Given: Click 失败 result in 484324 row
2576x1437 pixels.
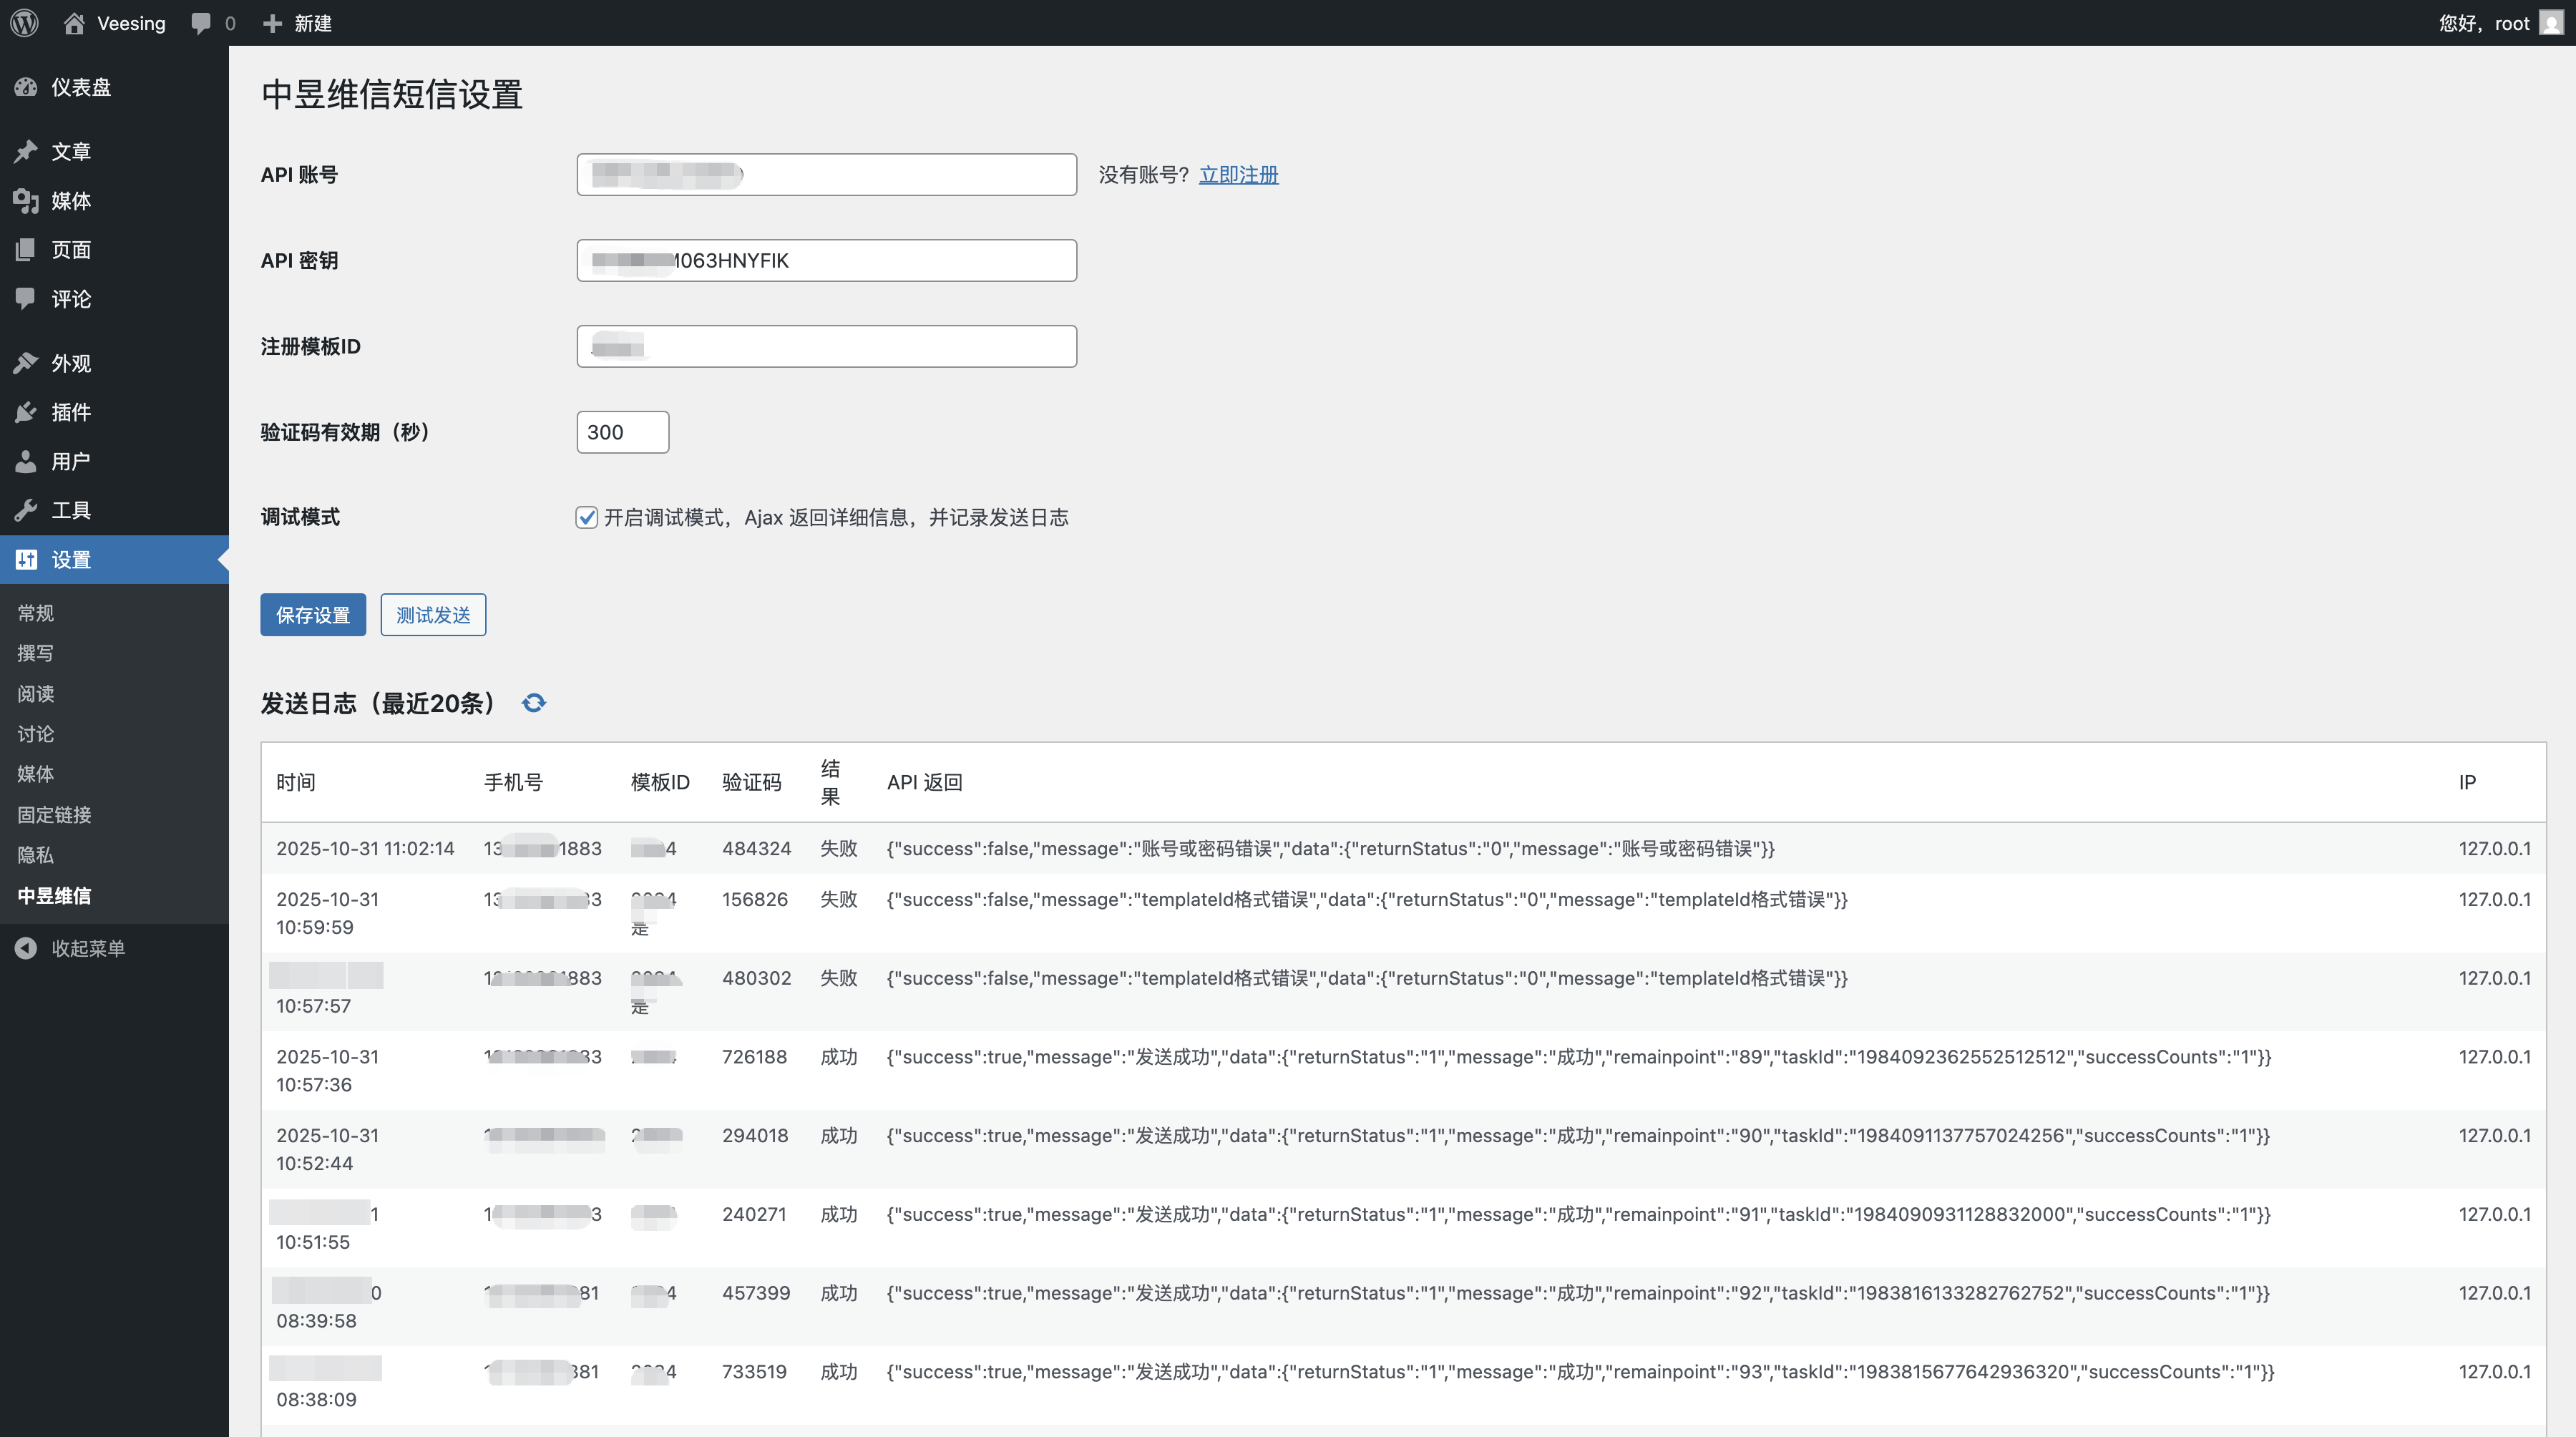Looking at the screenshot, I should [x=839, y=849].
